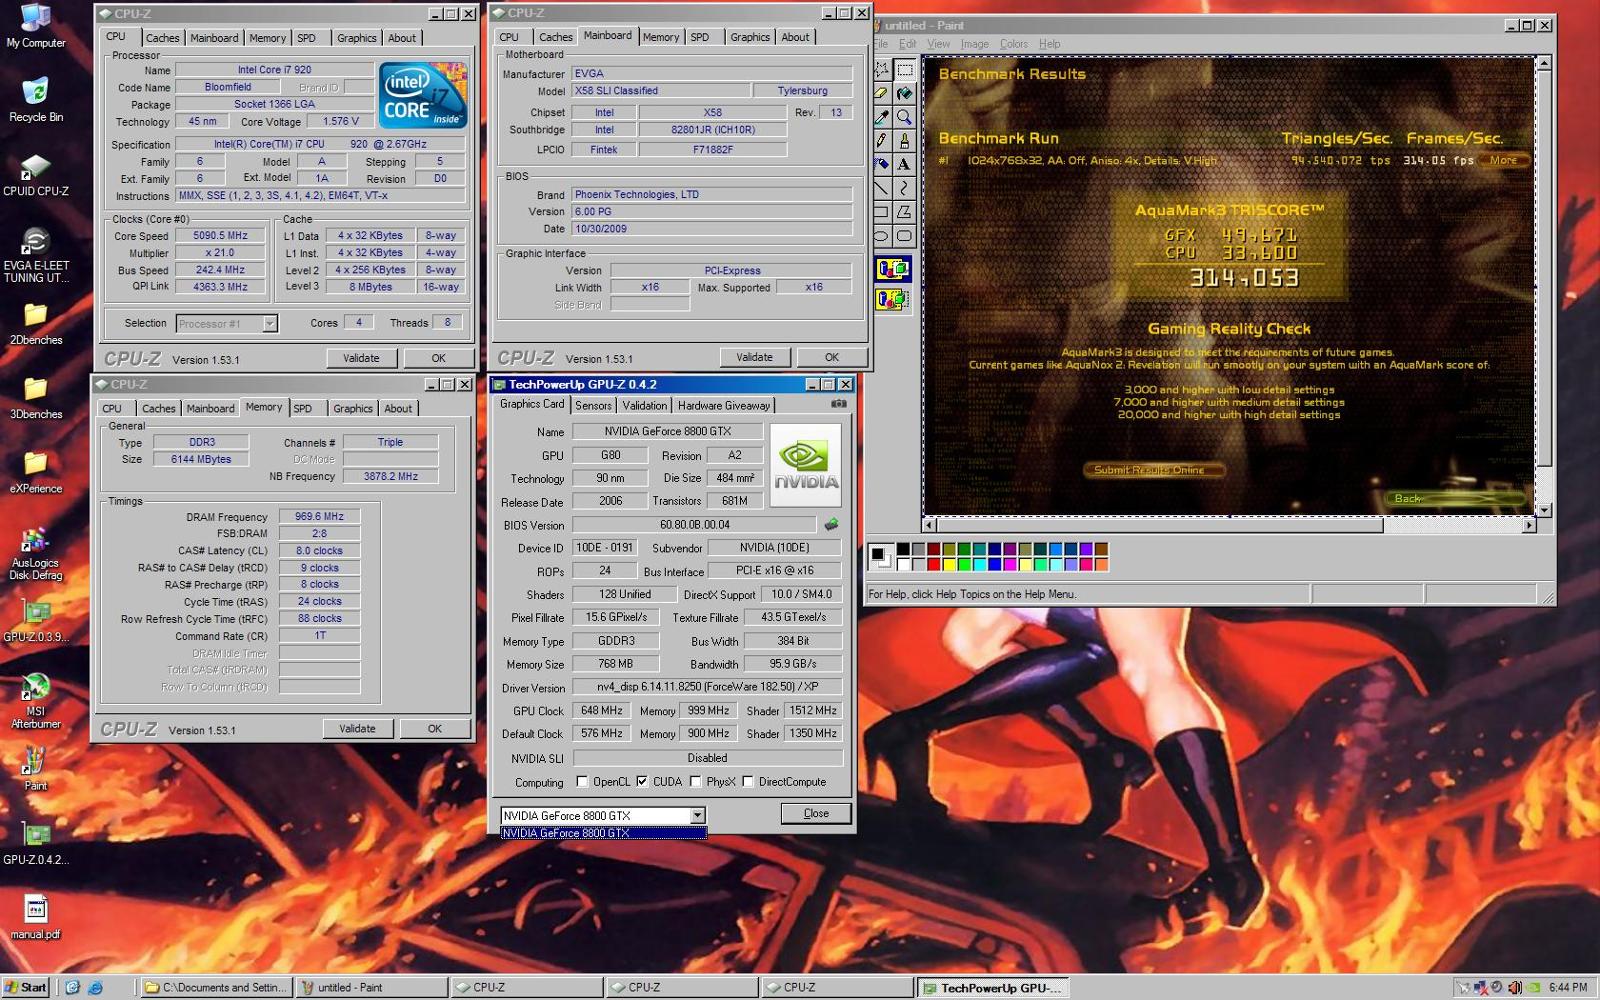Switch to the untitled - Paint taskbar button
The image size is (1600, 1000).
coord(371,987)
